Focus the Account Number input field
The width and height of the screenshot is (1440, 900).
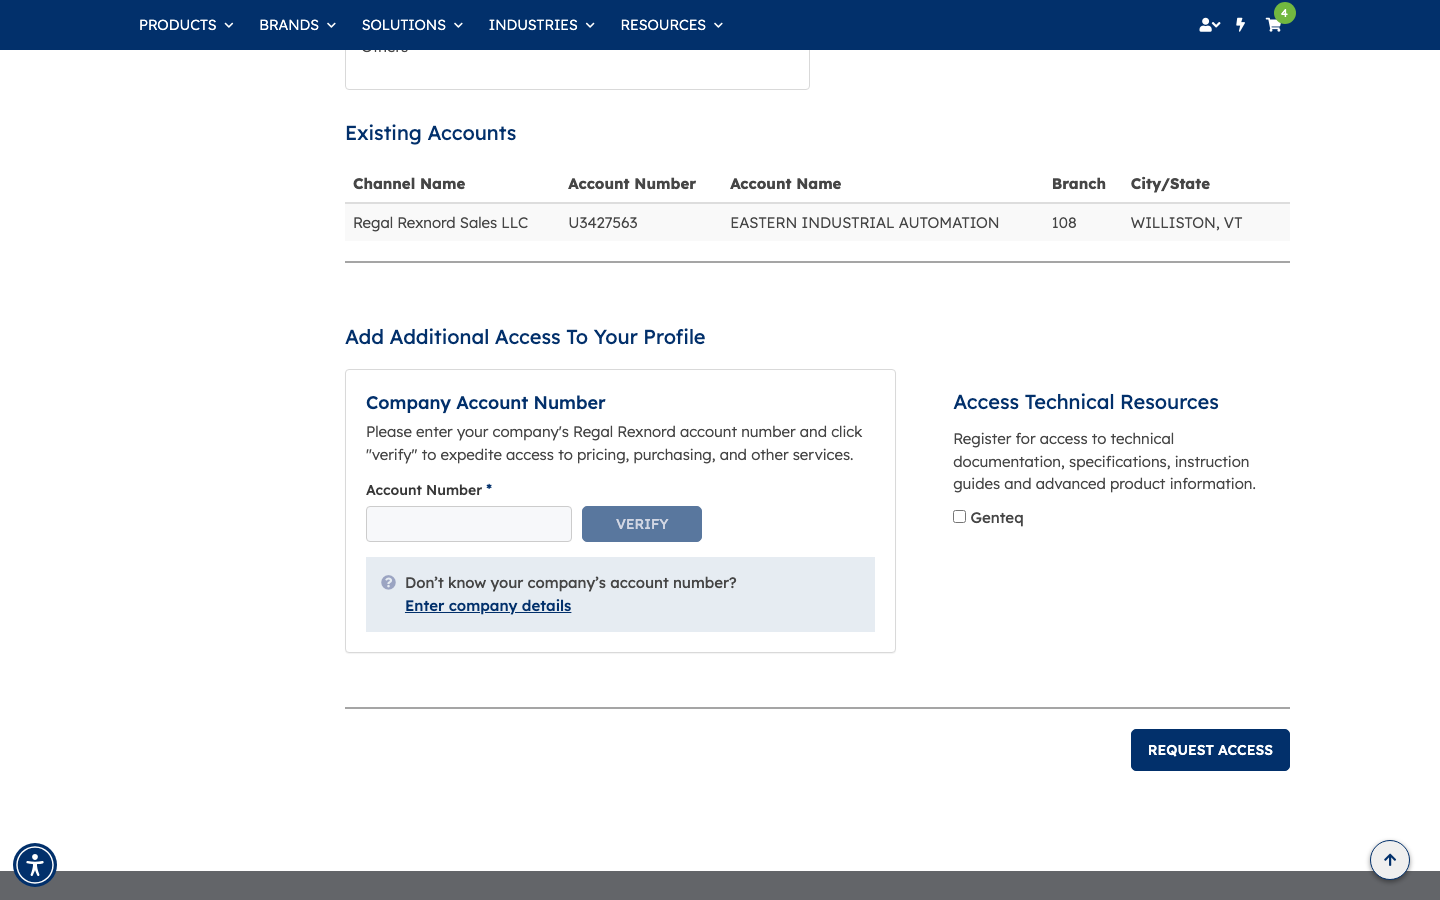click(x=469, y=524)
